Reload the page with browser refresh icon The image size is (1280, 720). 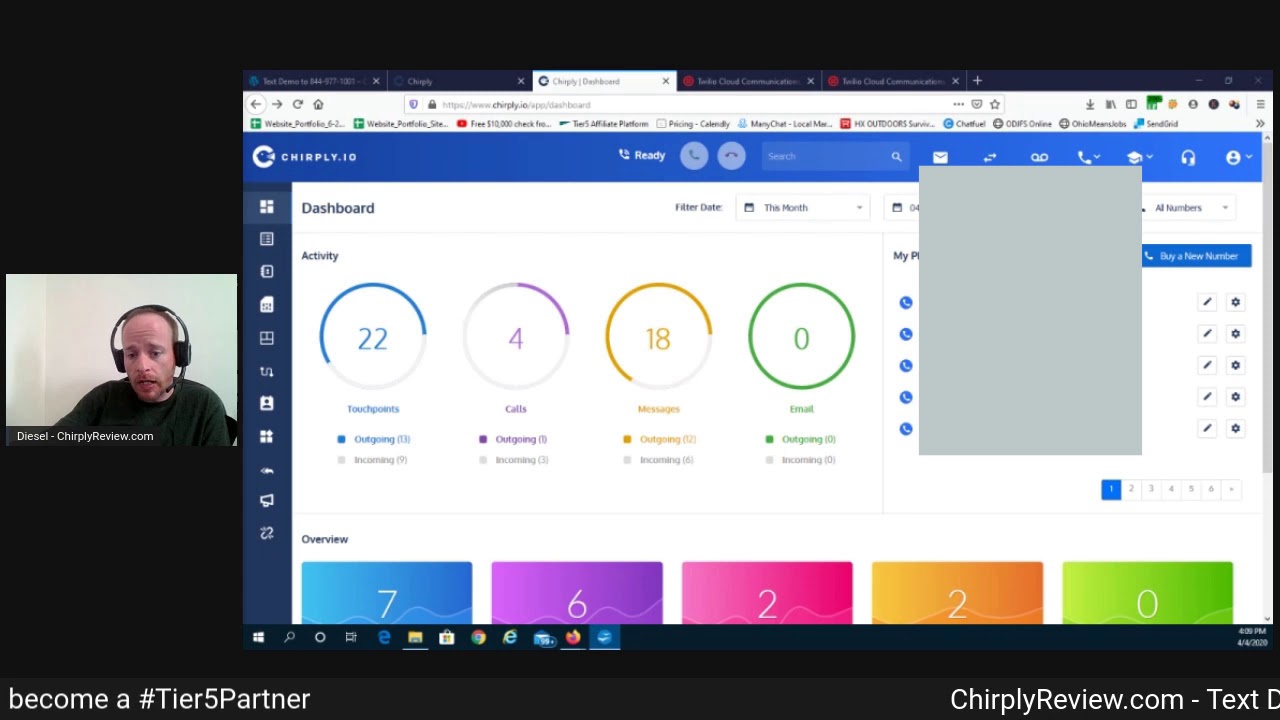tap(297, 104)
